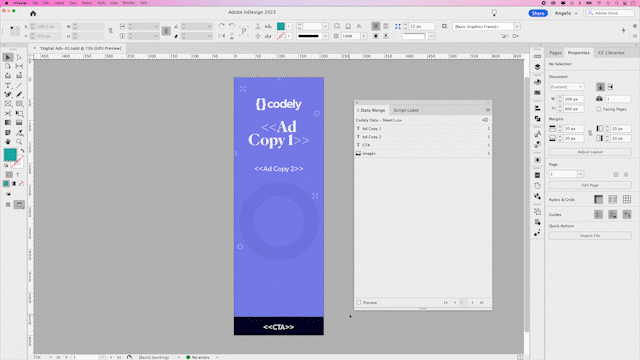The width and height of the screenshot is (640, 360).
Task: Click the Import File button
Action: pos(590,236)
